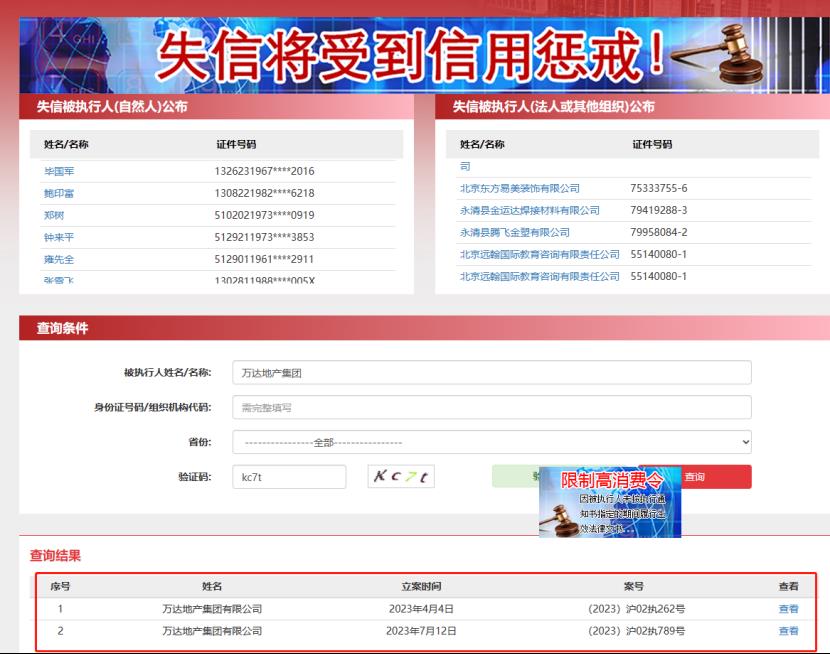The height and width of the screenshot is (654, 830).
Task: Select ID number 1308221982****6218
Action: [x=264, y=194]
